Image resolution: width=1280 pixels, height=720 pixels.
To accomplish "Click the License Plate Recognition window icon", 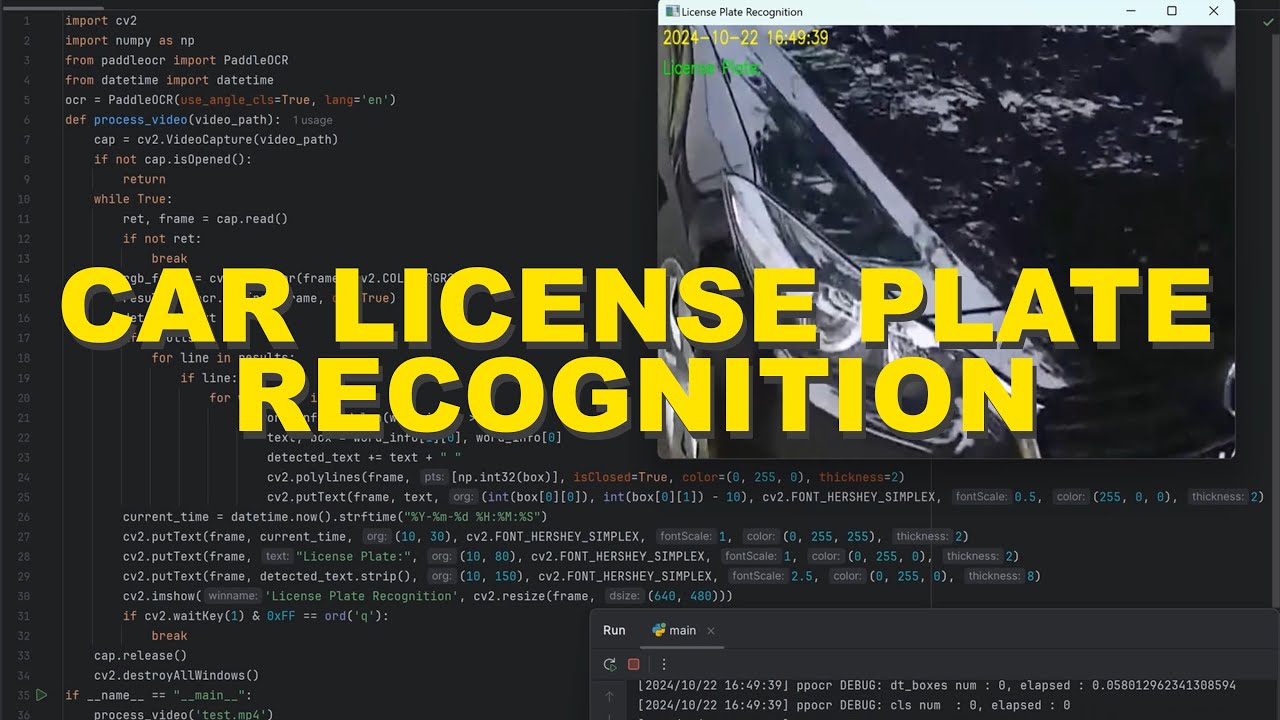I will click(671, 12).
